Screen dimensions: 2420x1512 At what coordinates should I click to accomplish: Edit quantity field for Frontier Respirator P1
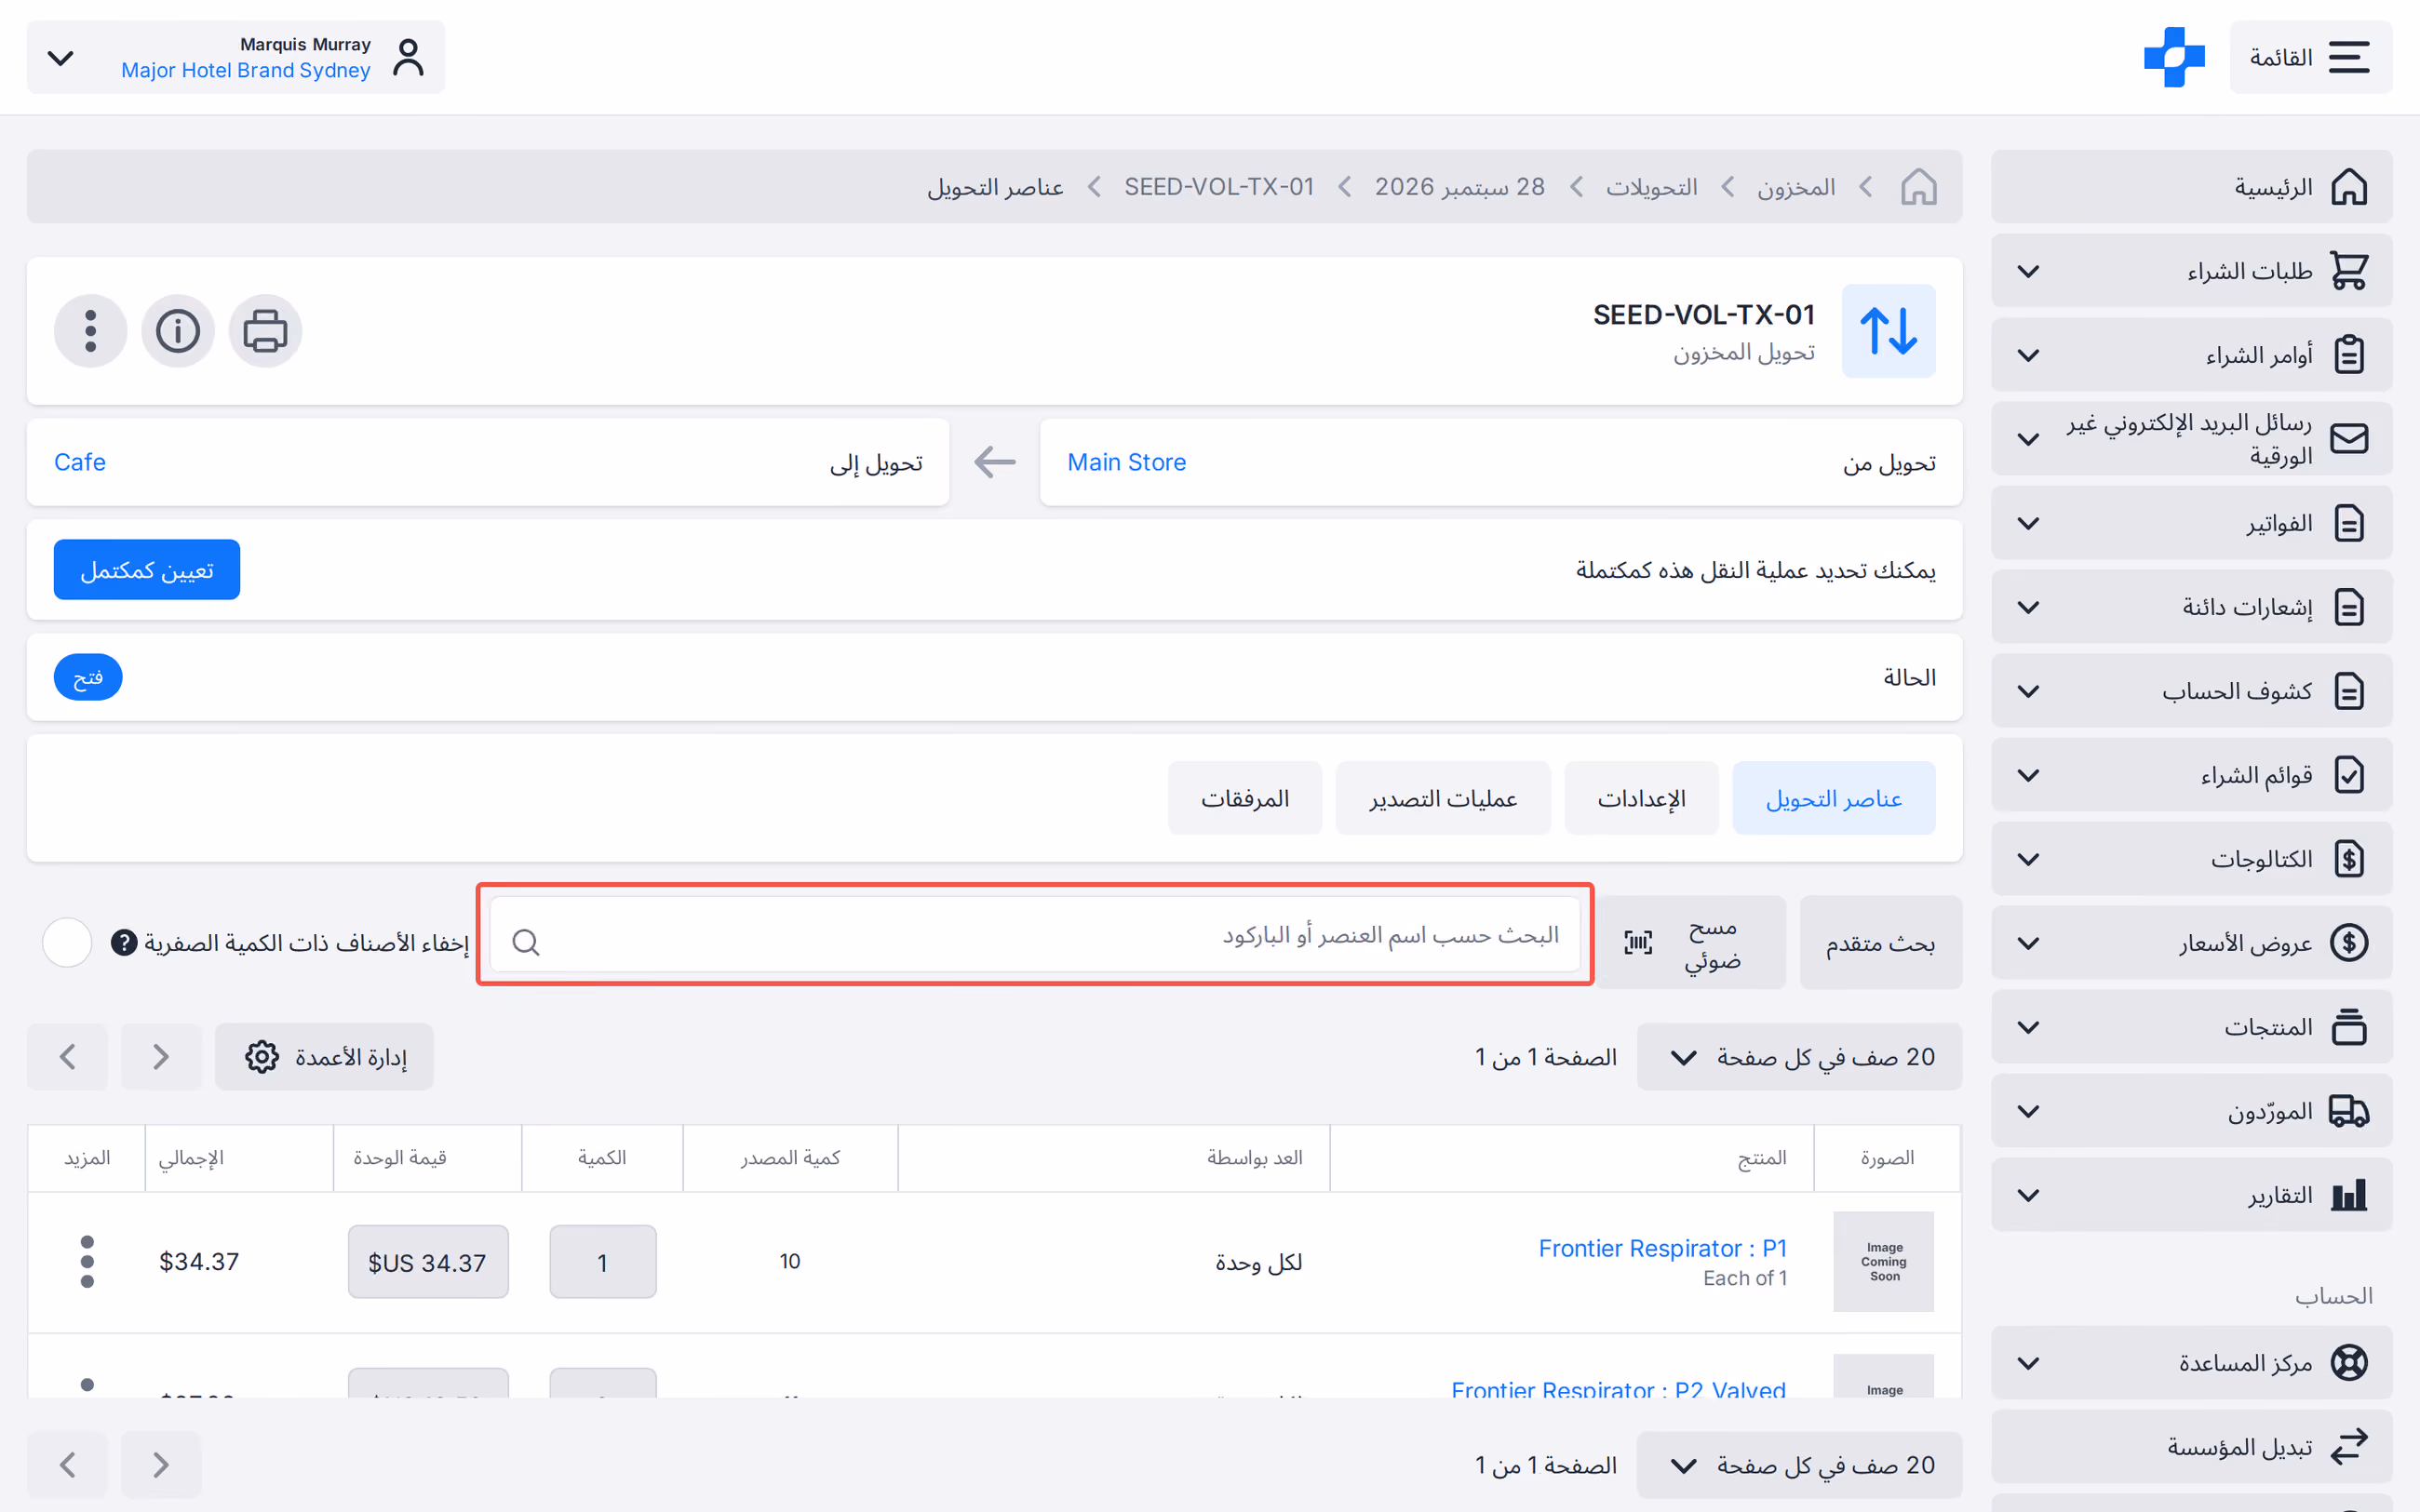click(x=603, y=1262)
